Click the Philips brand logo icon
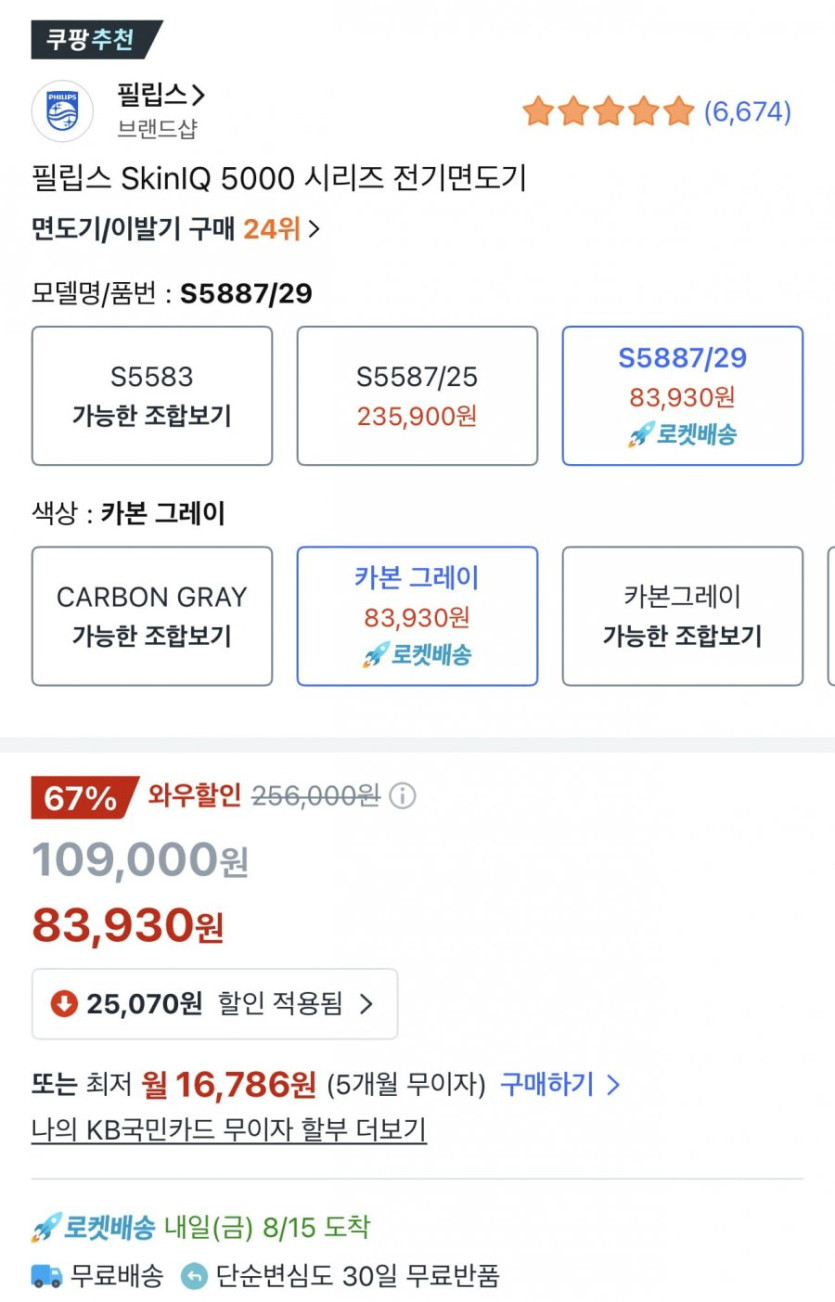The image size is (835, 1302). coord(62,112)
